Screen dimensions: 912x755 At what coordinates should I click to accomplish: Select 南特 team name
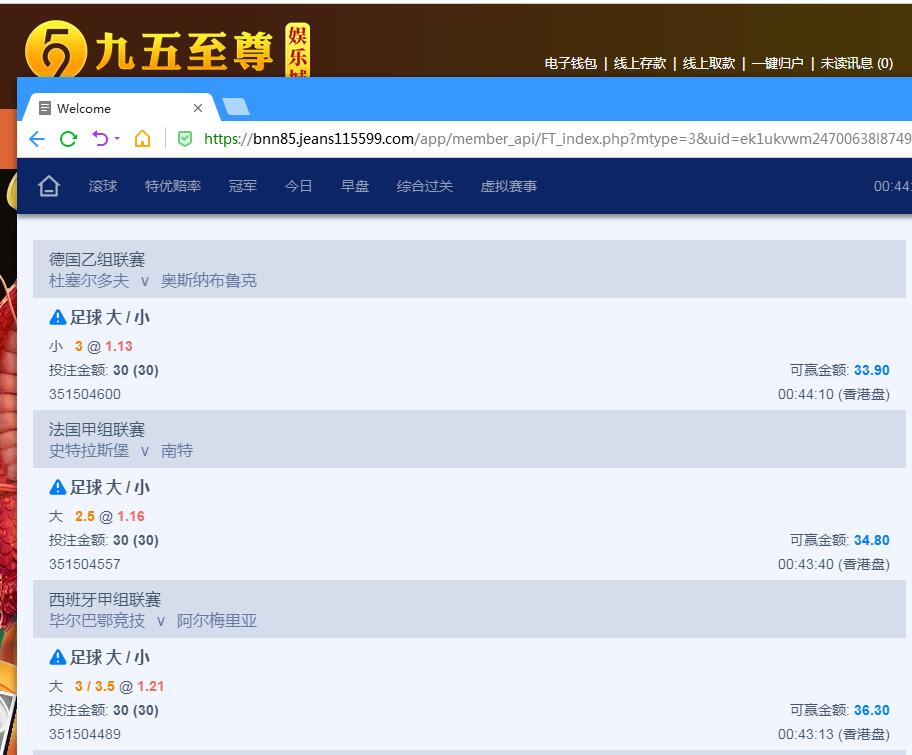(x=177, y=450)
